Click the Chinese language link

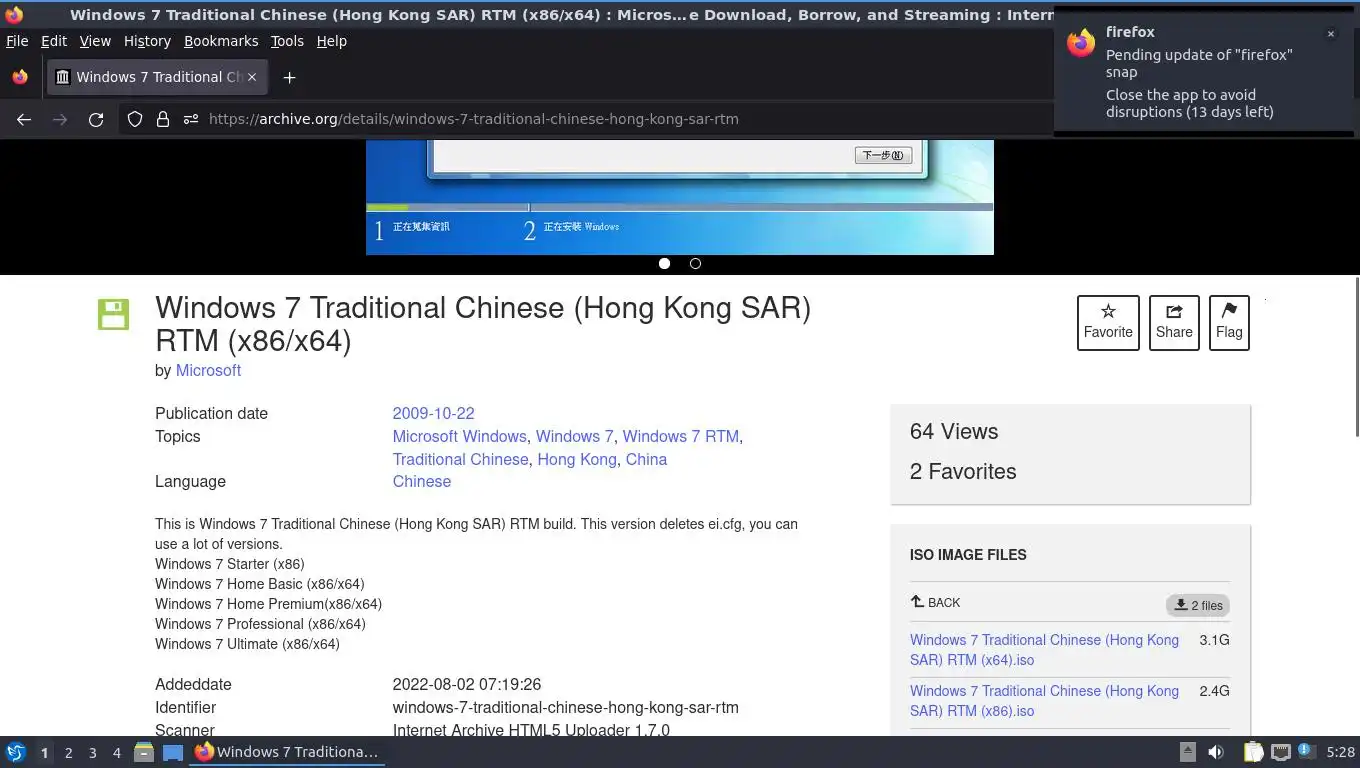(422, 481)
